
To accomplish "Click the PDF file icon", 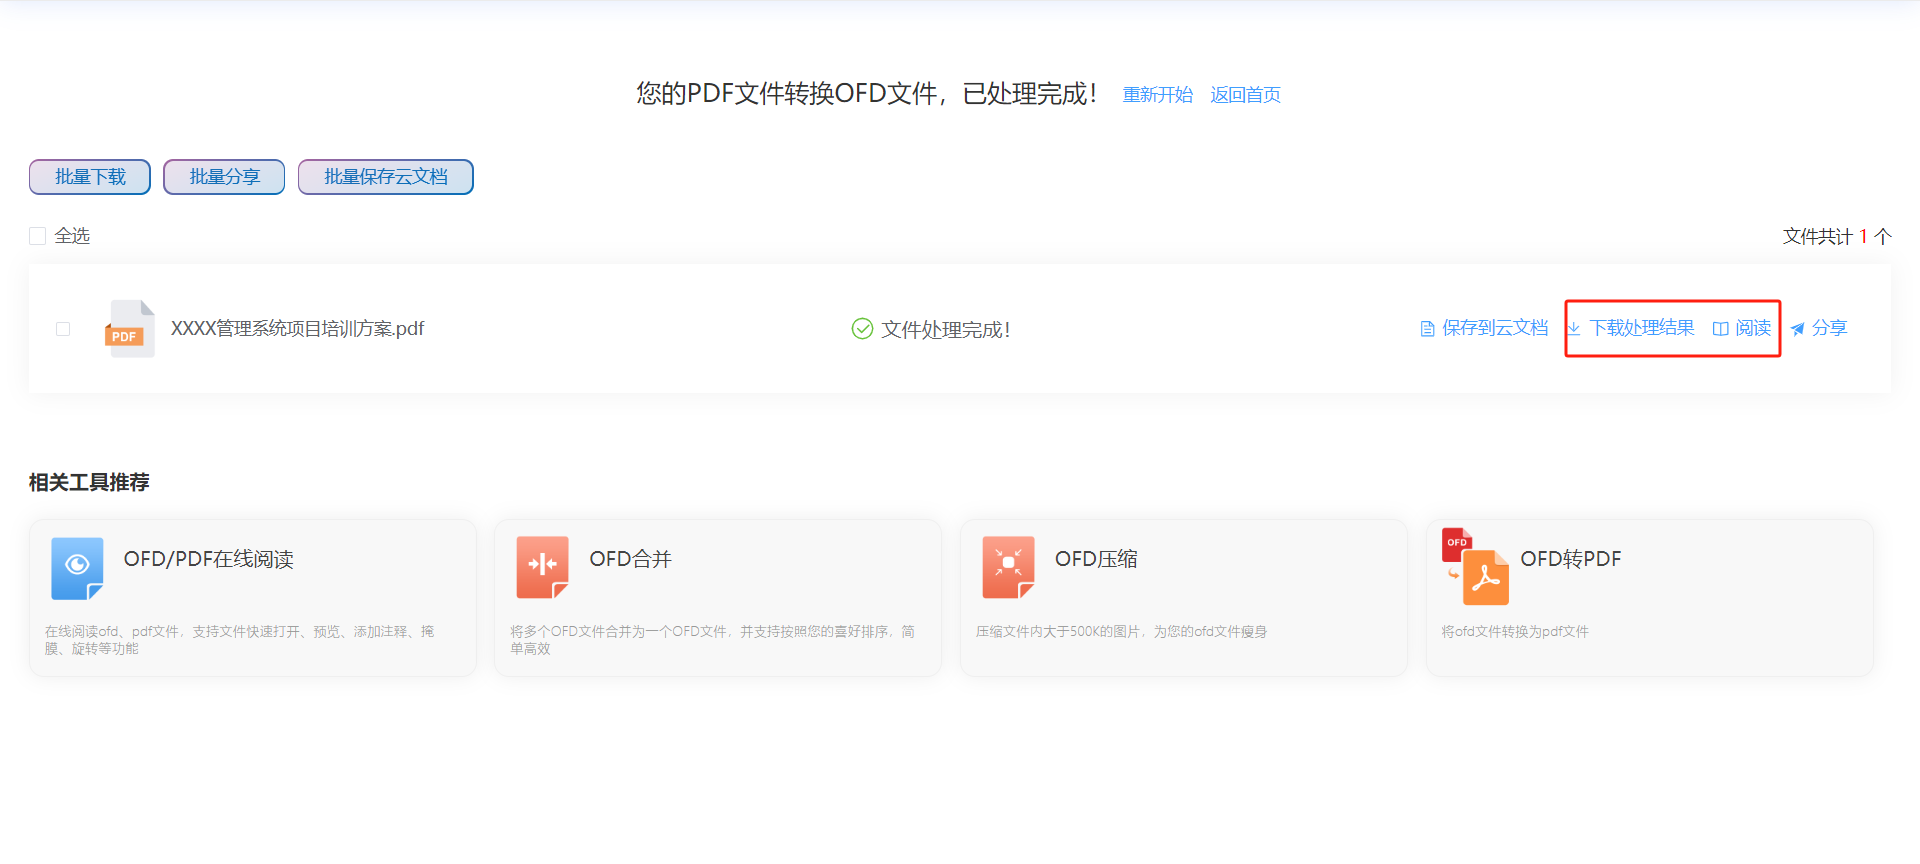I will click(129, 329).
